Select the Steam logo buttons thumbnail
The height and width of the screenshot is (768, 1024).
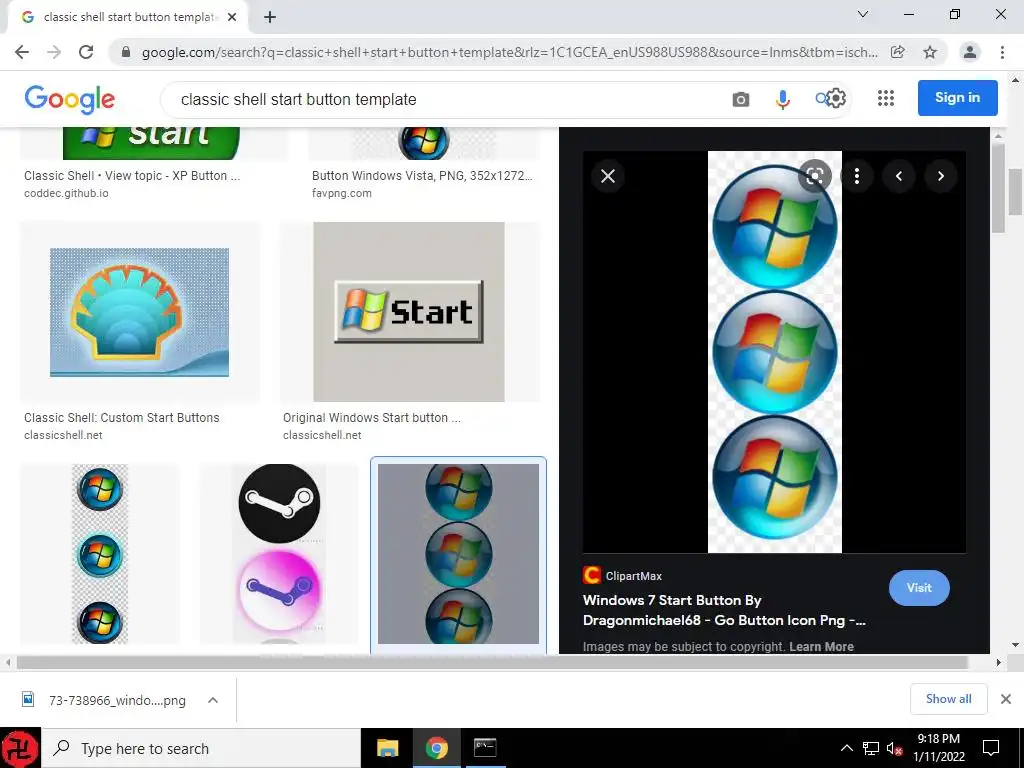click(280, 554)
